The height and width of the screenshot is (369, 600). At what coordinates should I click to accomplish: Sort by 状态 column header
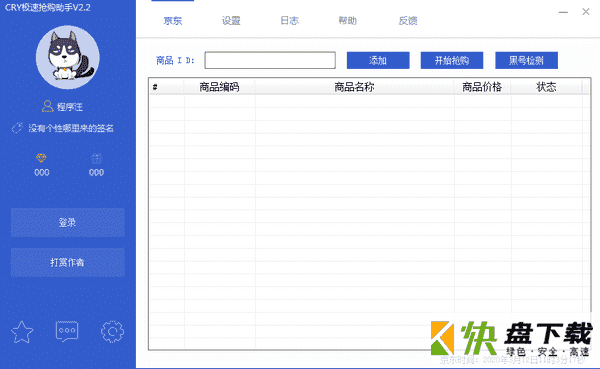(x=546, y=87)
